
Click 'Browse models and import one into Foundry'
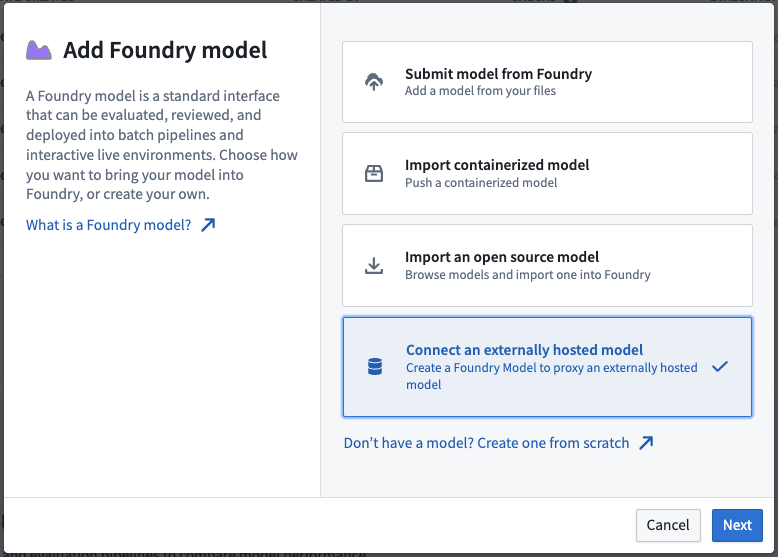tap(527, 274)
